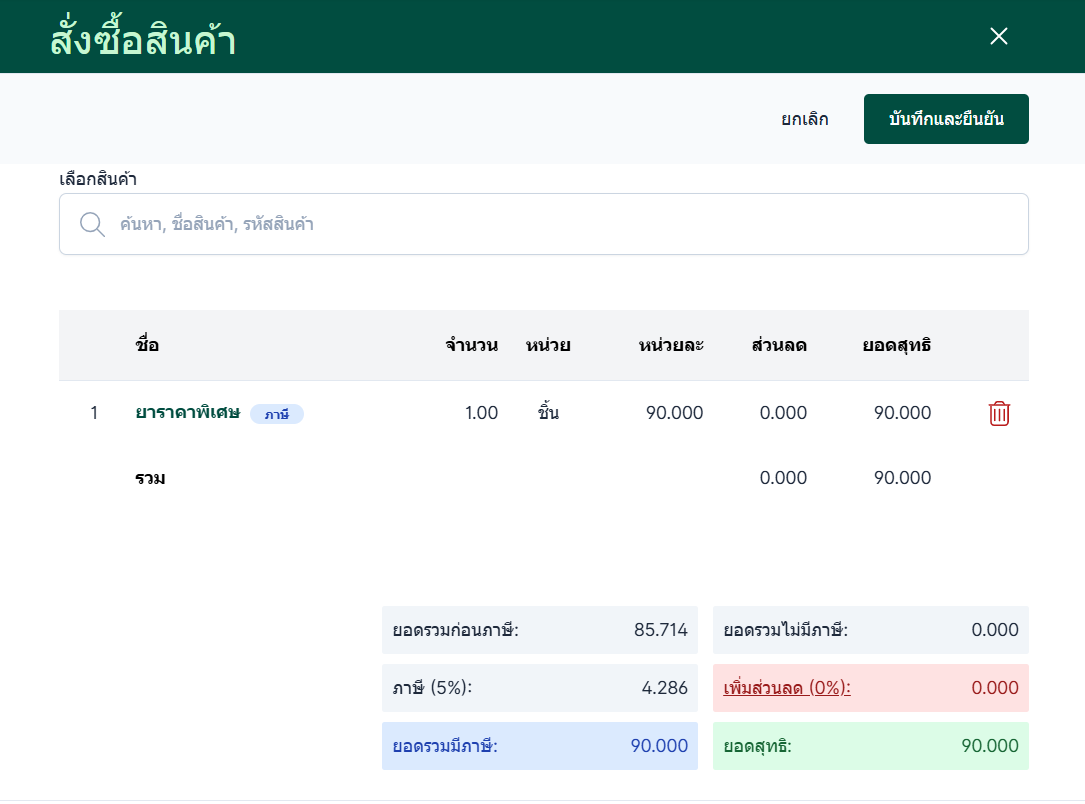This screenshot has height=804, width=1085.
Task: Focus the product search input field
Action: click(560, 224)
